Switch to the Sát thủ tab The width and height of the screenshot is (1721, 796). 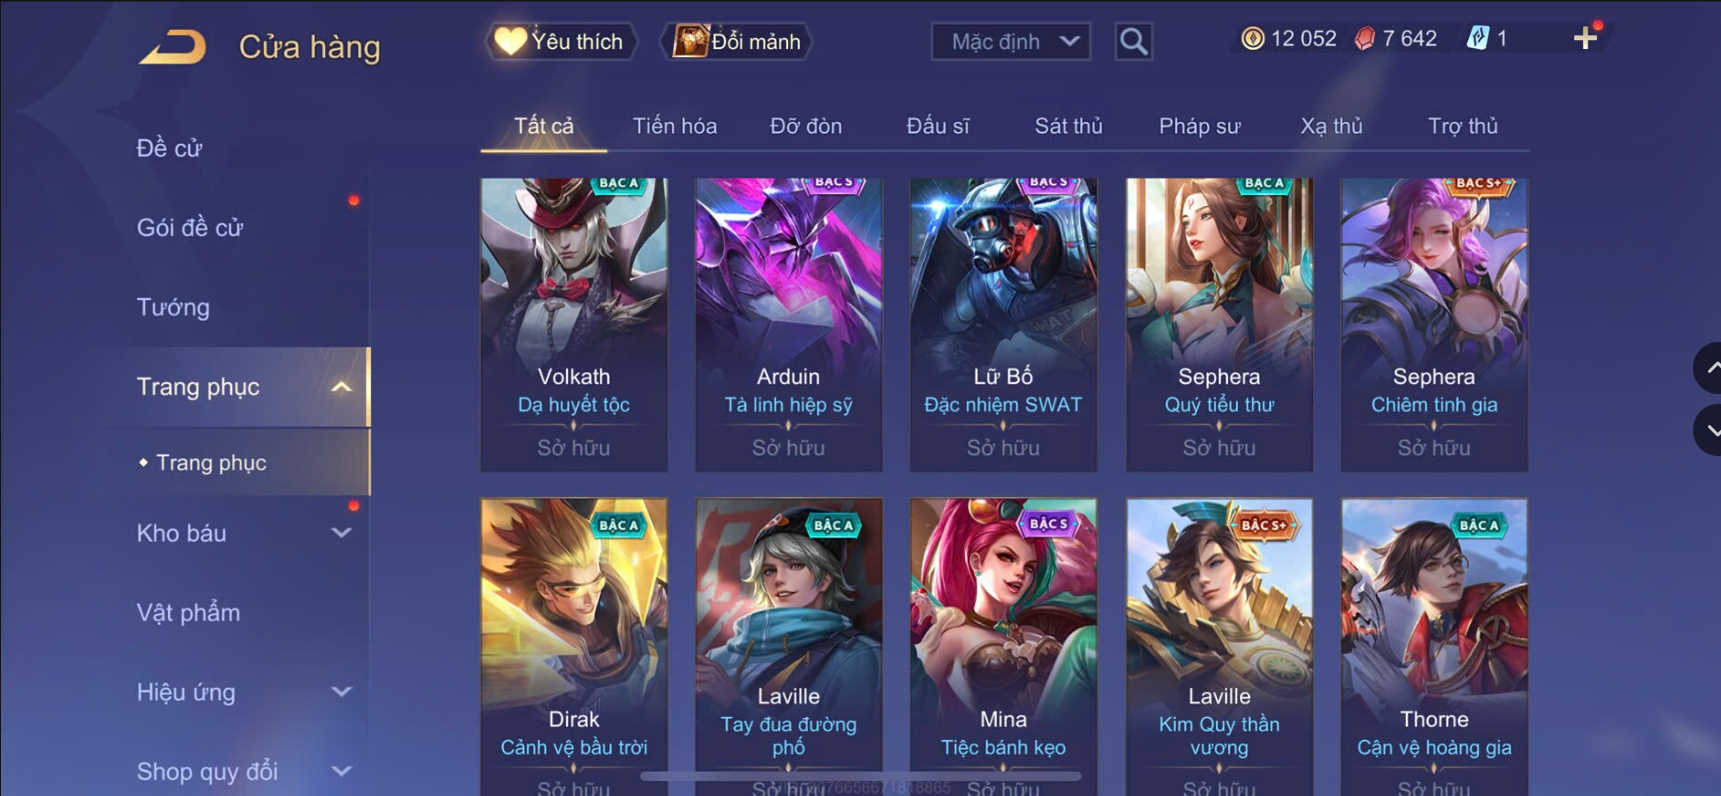click(x=1068, y=126)
